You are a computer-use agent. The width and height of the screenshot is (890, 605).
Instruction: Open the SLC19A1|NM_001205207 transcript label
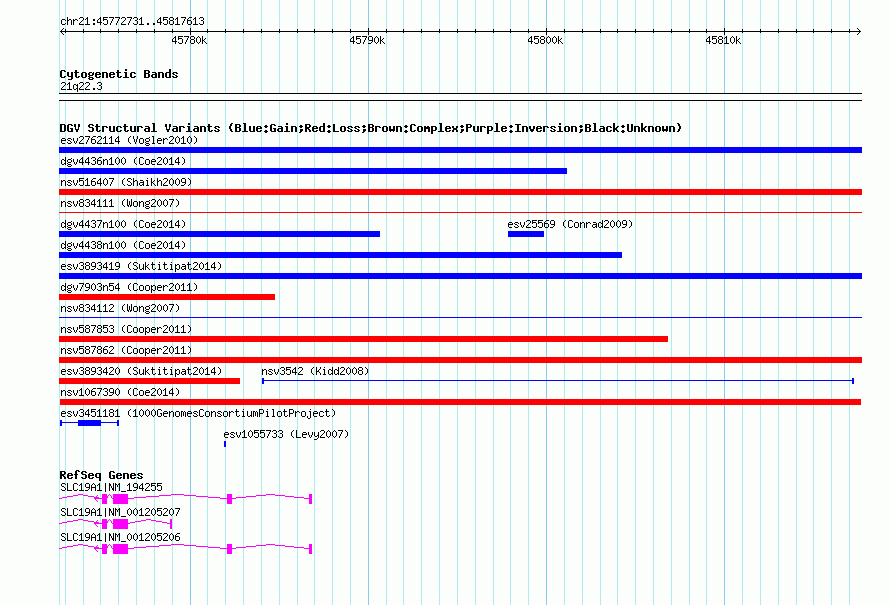(x=120, y=512)
